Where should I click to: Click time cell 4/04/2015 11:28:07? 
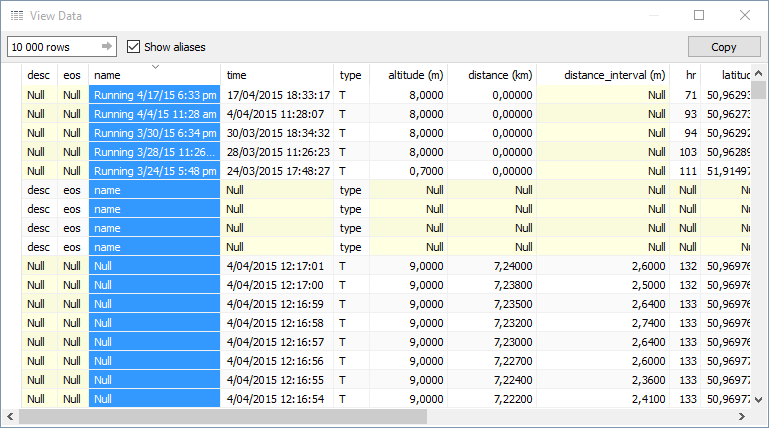(277, 114)
